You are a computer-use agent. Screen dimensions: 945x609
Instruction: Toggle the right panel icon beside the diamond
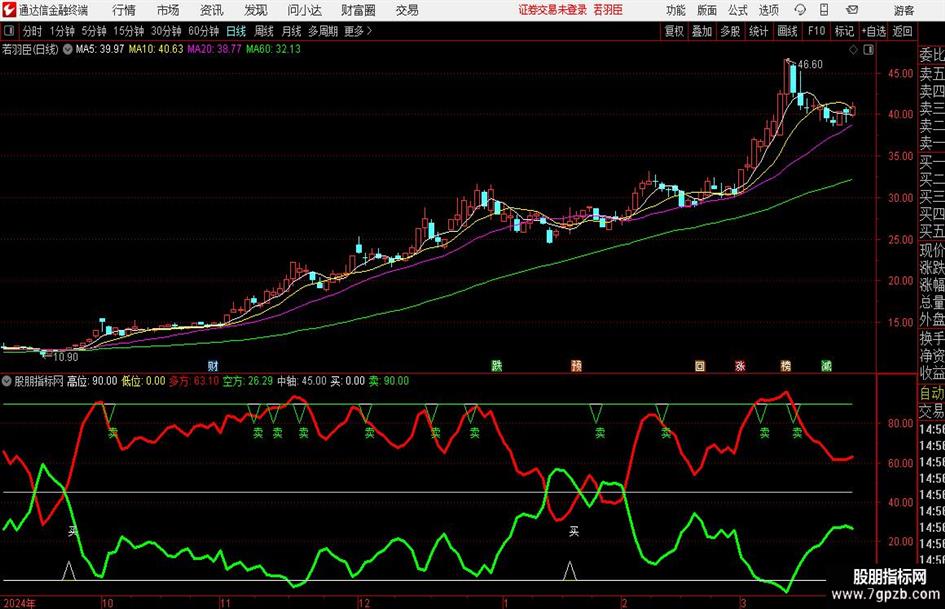(x=868, y=50)
